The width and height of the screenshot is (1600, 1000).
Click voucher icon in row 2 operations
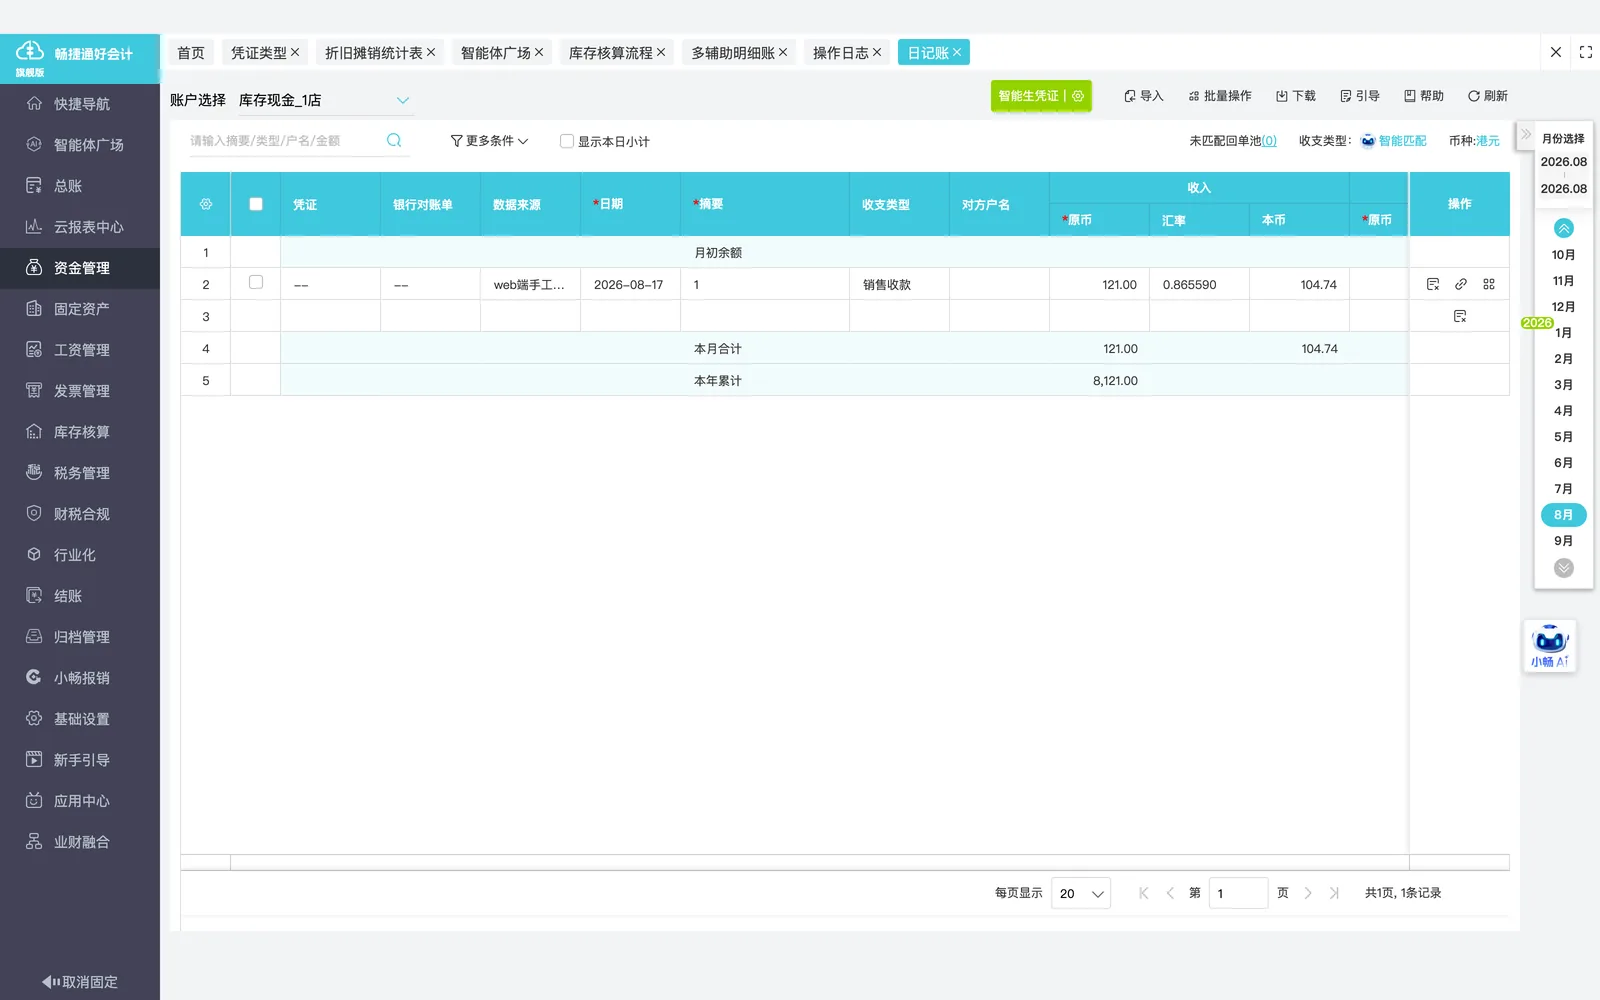1433,284
